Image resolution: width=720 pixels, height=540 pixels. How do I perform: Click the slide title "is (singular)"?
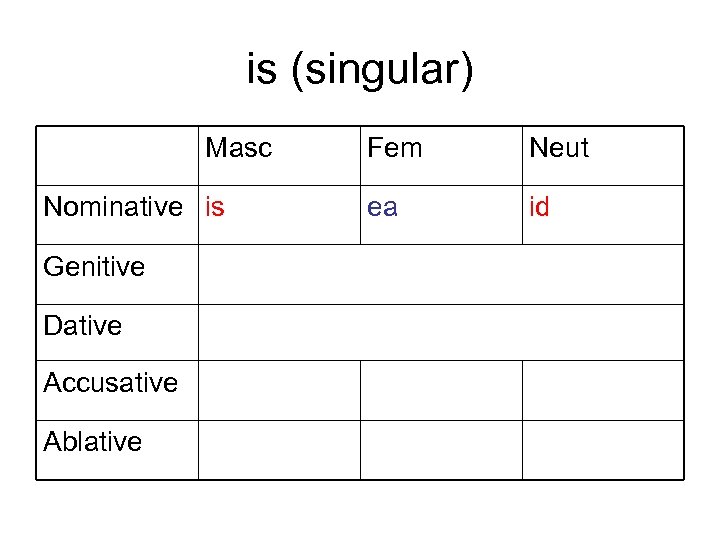tap(360, 72)
